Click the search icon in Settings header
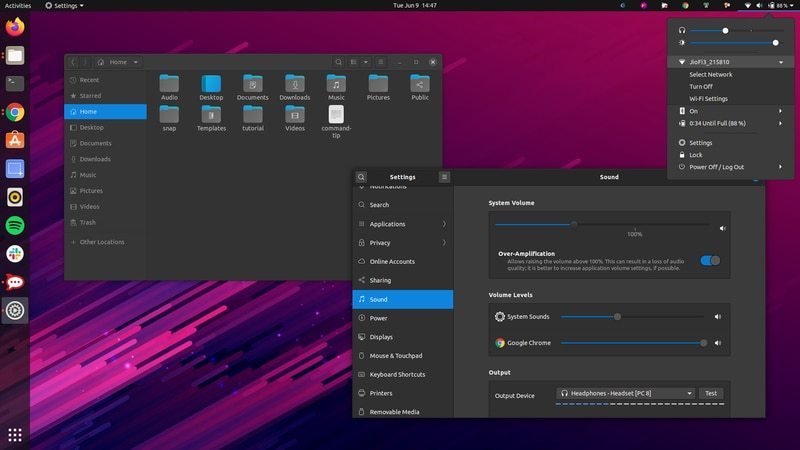This screenshot has height=450, width=800. tap(362, 177)
